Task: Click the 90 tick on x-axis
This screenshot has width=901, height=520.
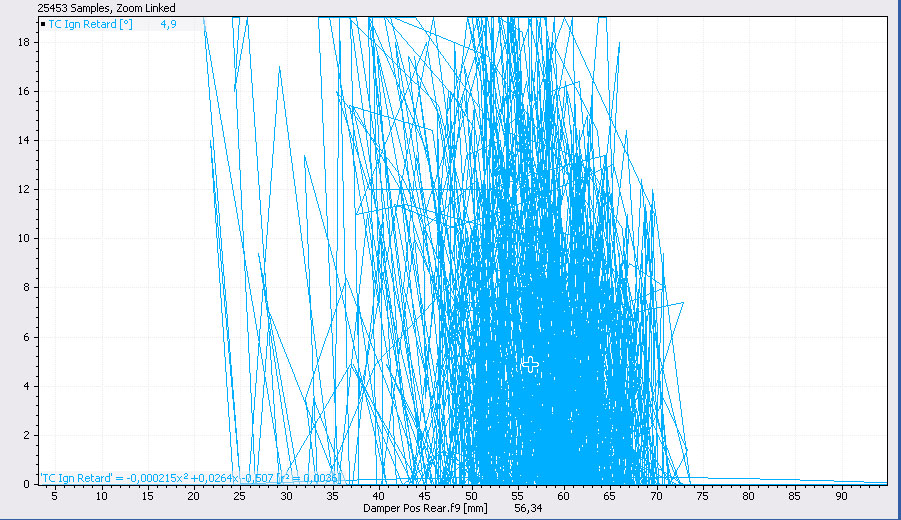Action: (x=840, y=495)
